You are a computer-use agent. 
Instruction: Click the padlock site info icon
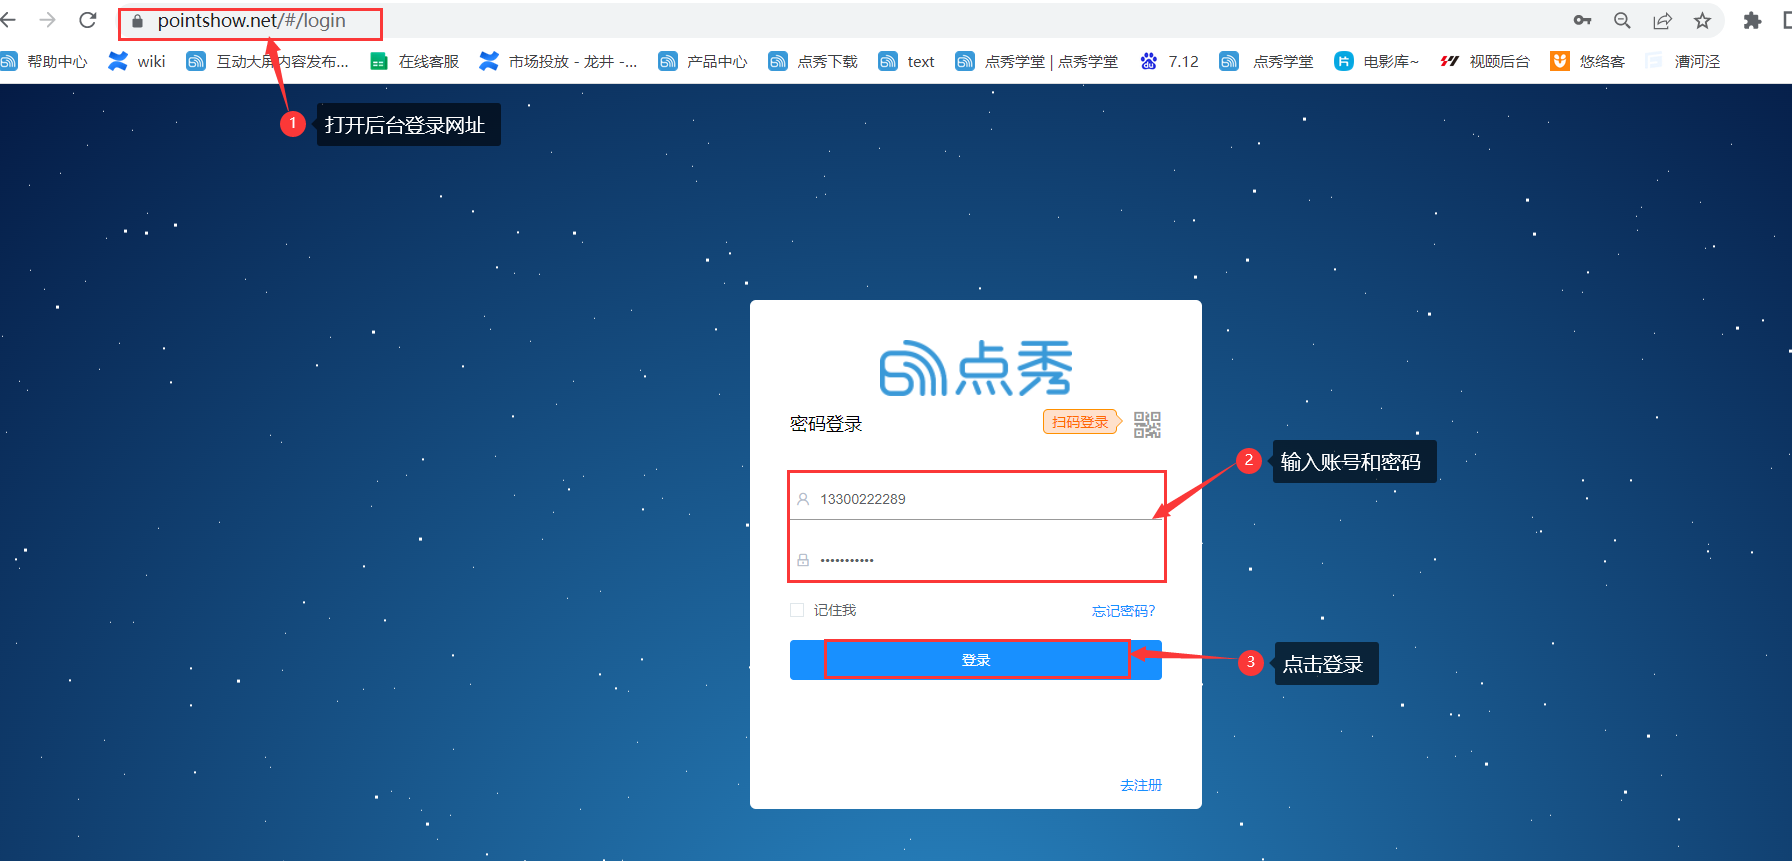(138, 21)
